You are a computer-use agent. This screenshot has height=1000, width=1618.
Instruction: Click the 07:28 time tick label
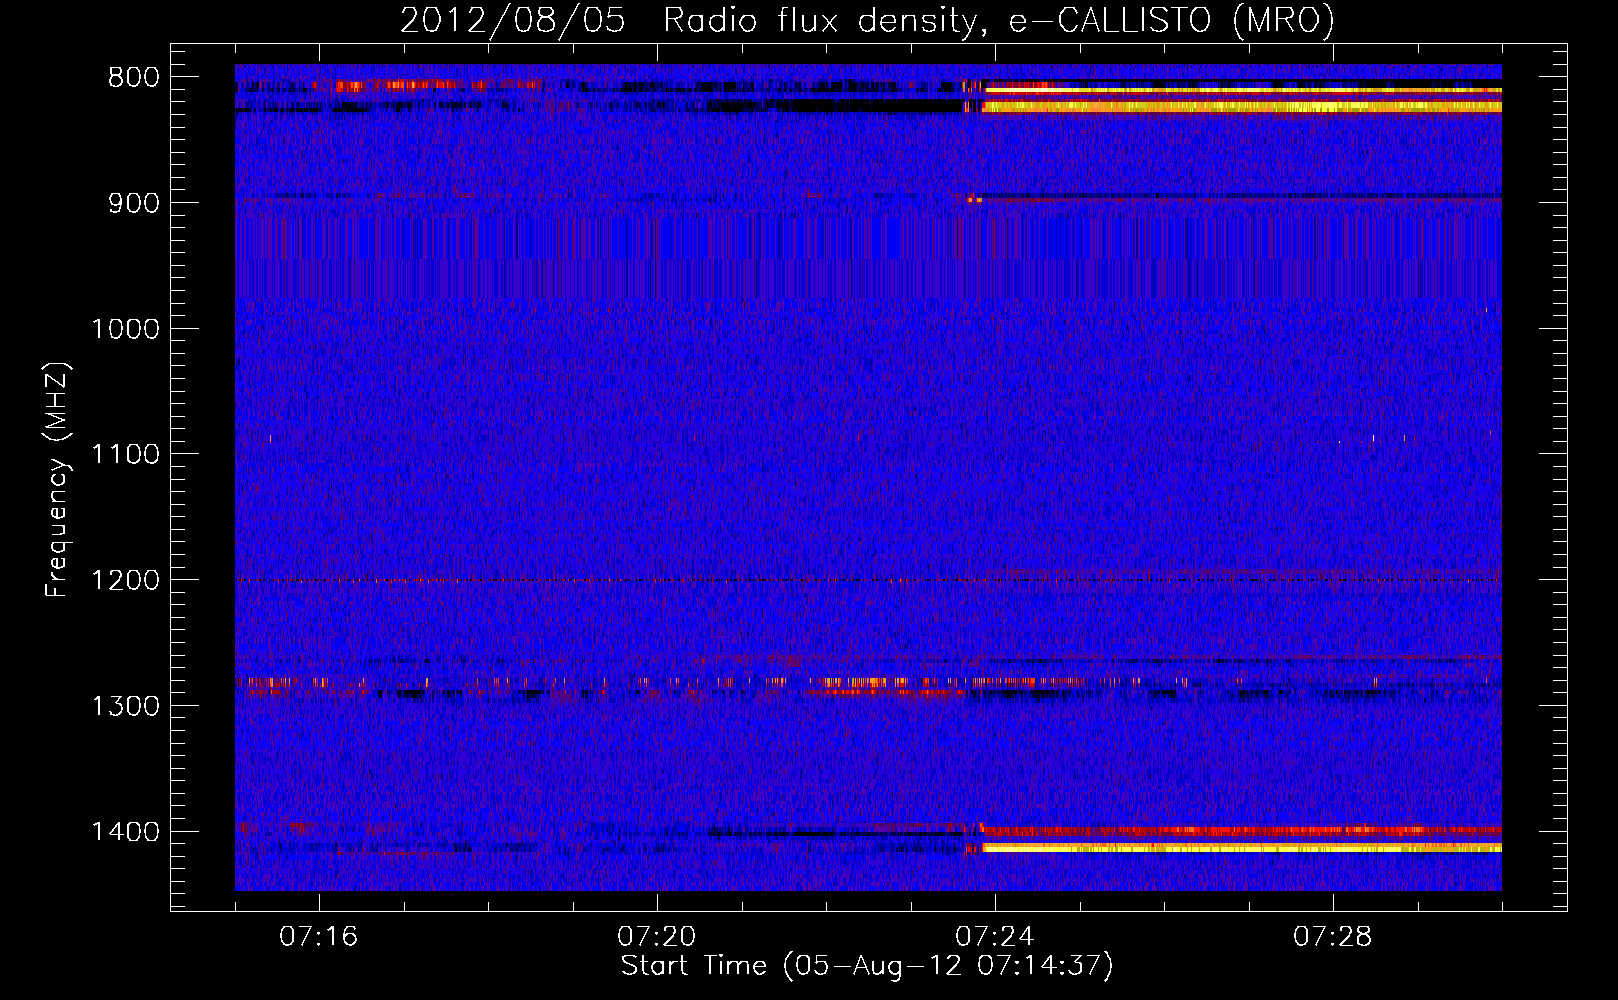coord(1333,937)
